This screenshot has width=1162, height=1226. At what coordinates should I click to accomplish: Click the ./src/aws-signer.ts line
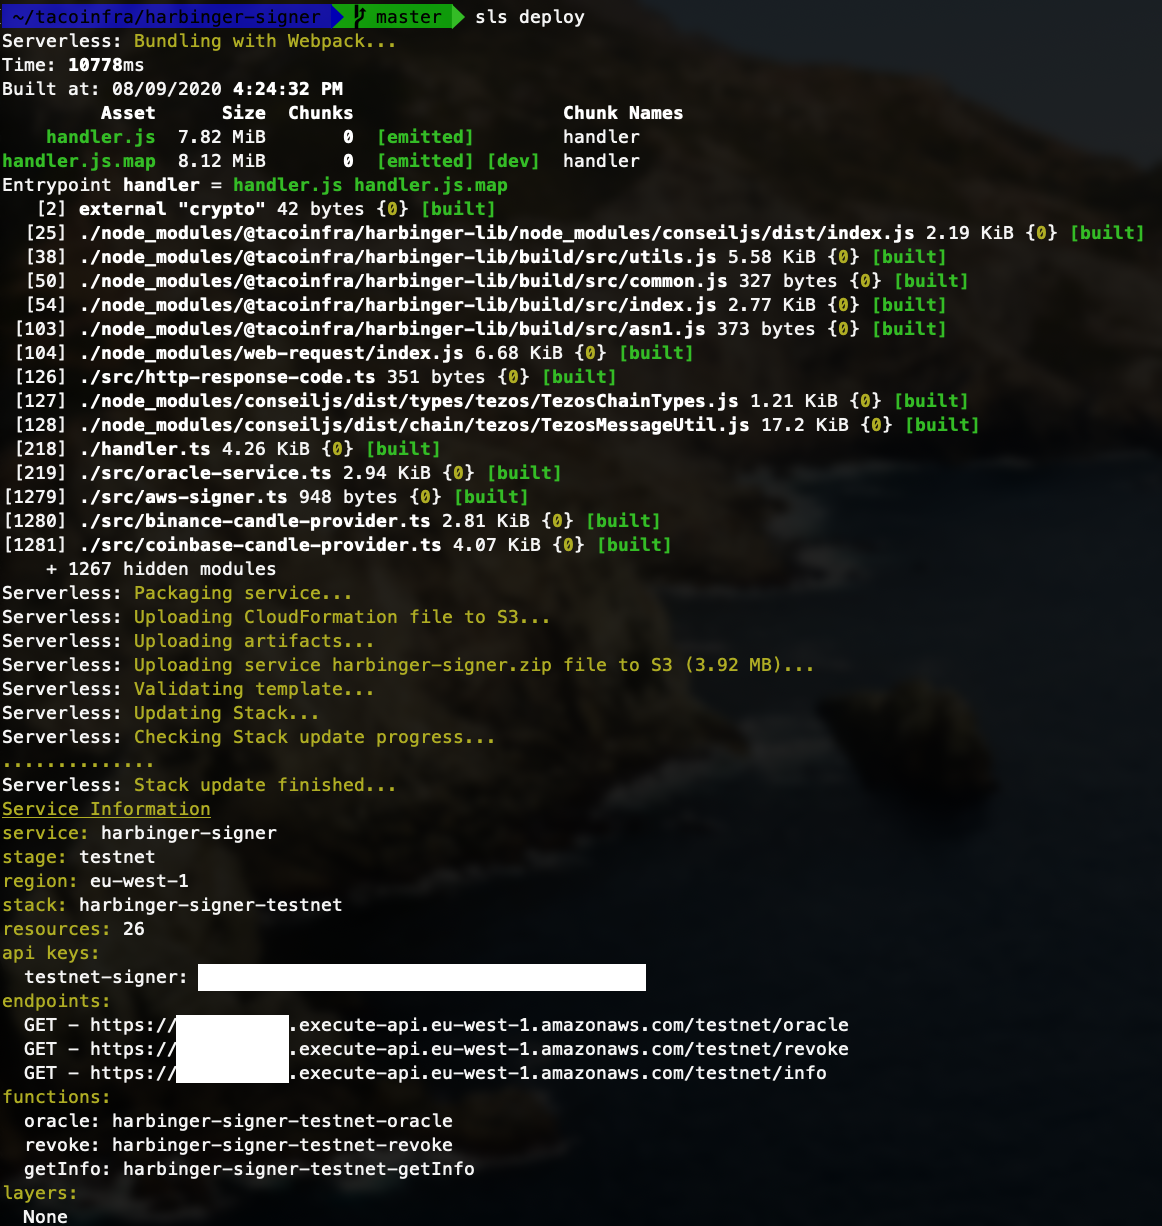(x=266, y=497)
